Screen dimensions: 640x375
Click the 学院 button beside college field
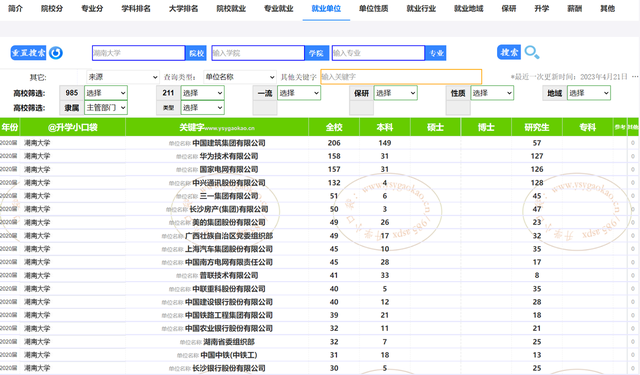pyautogui.click(x=316, y=53)
